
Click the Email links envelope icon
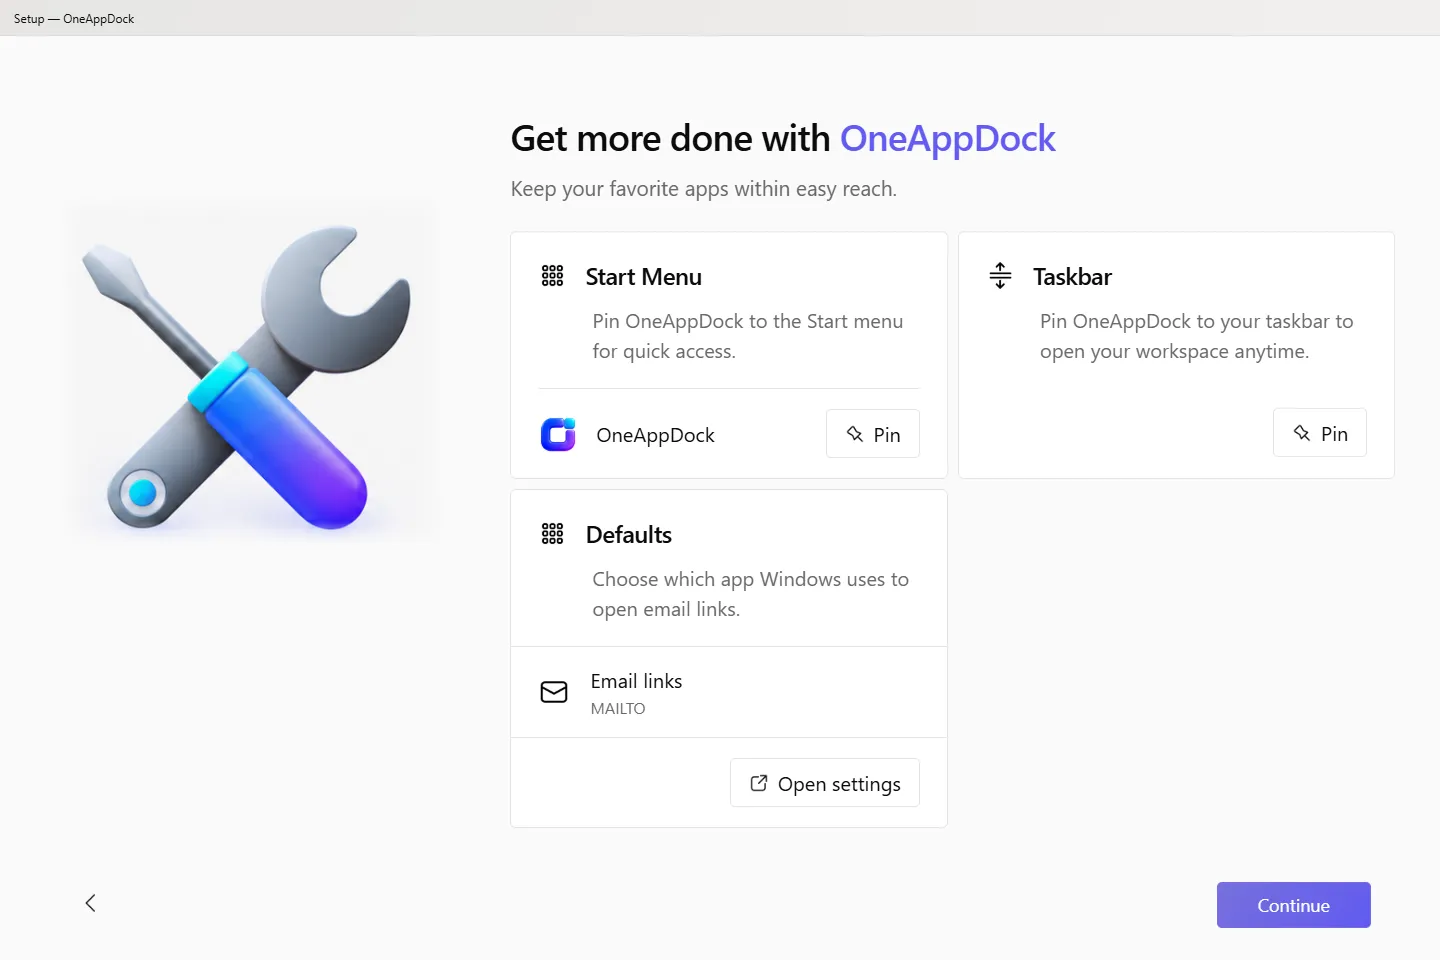point(554,692)
